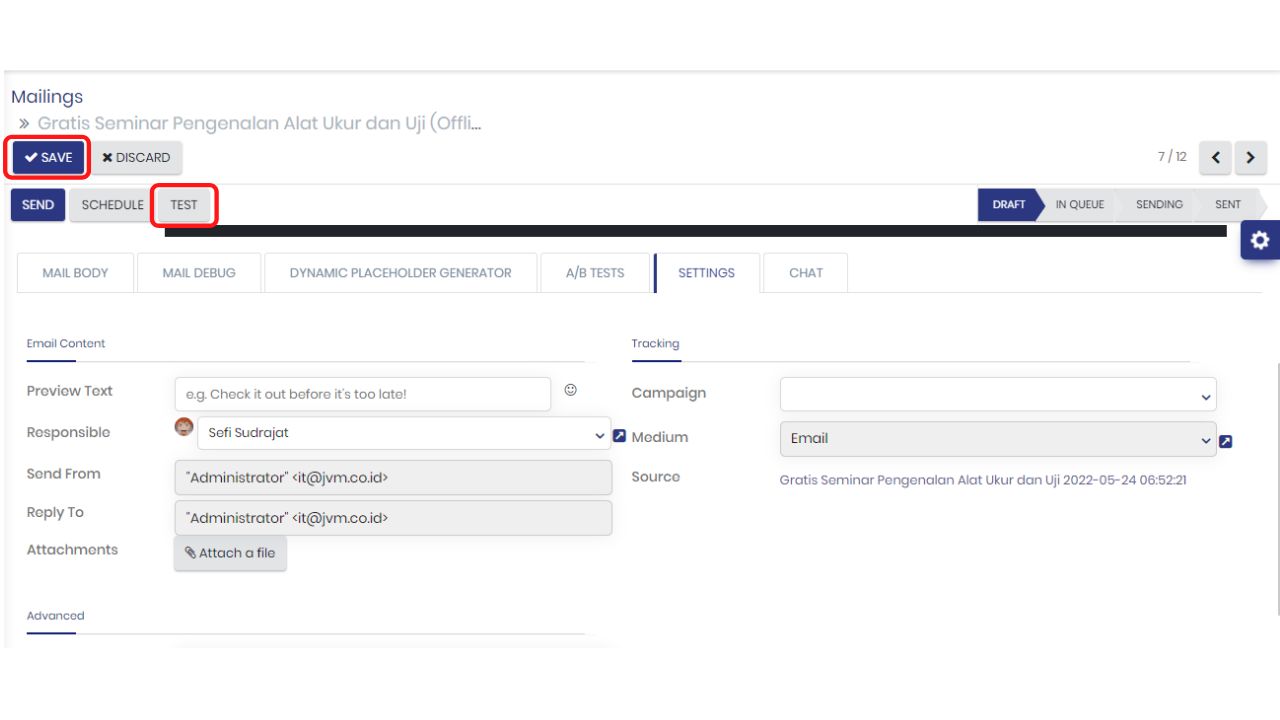Click the 7 / 12 pager counter
Screen dimensions: 1280x720
(x=1172, y=157)
